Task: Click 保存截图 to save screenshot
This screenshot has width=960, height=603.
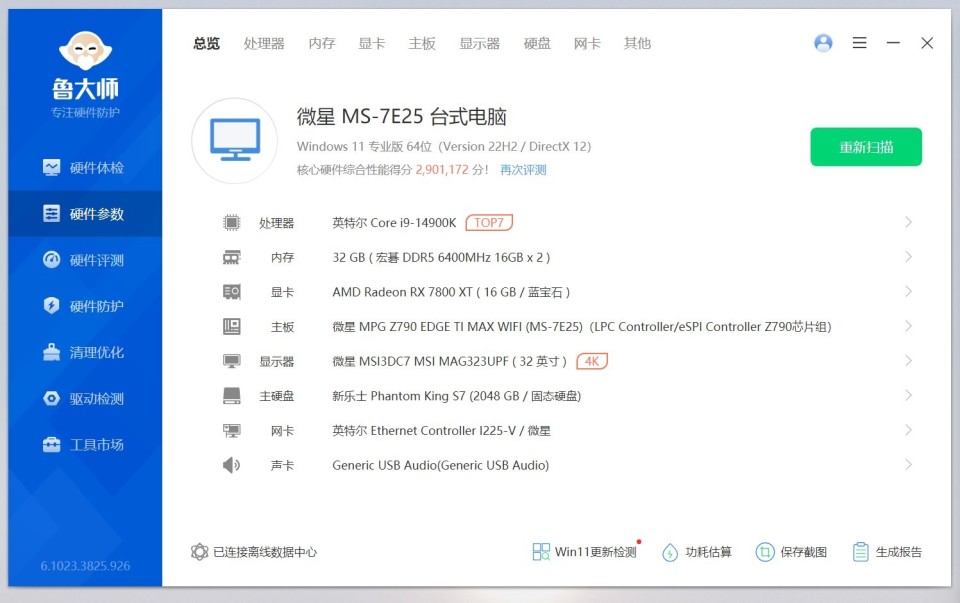Action: (x=791, y=552)
